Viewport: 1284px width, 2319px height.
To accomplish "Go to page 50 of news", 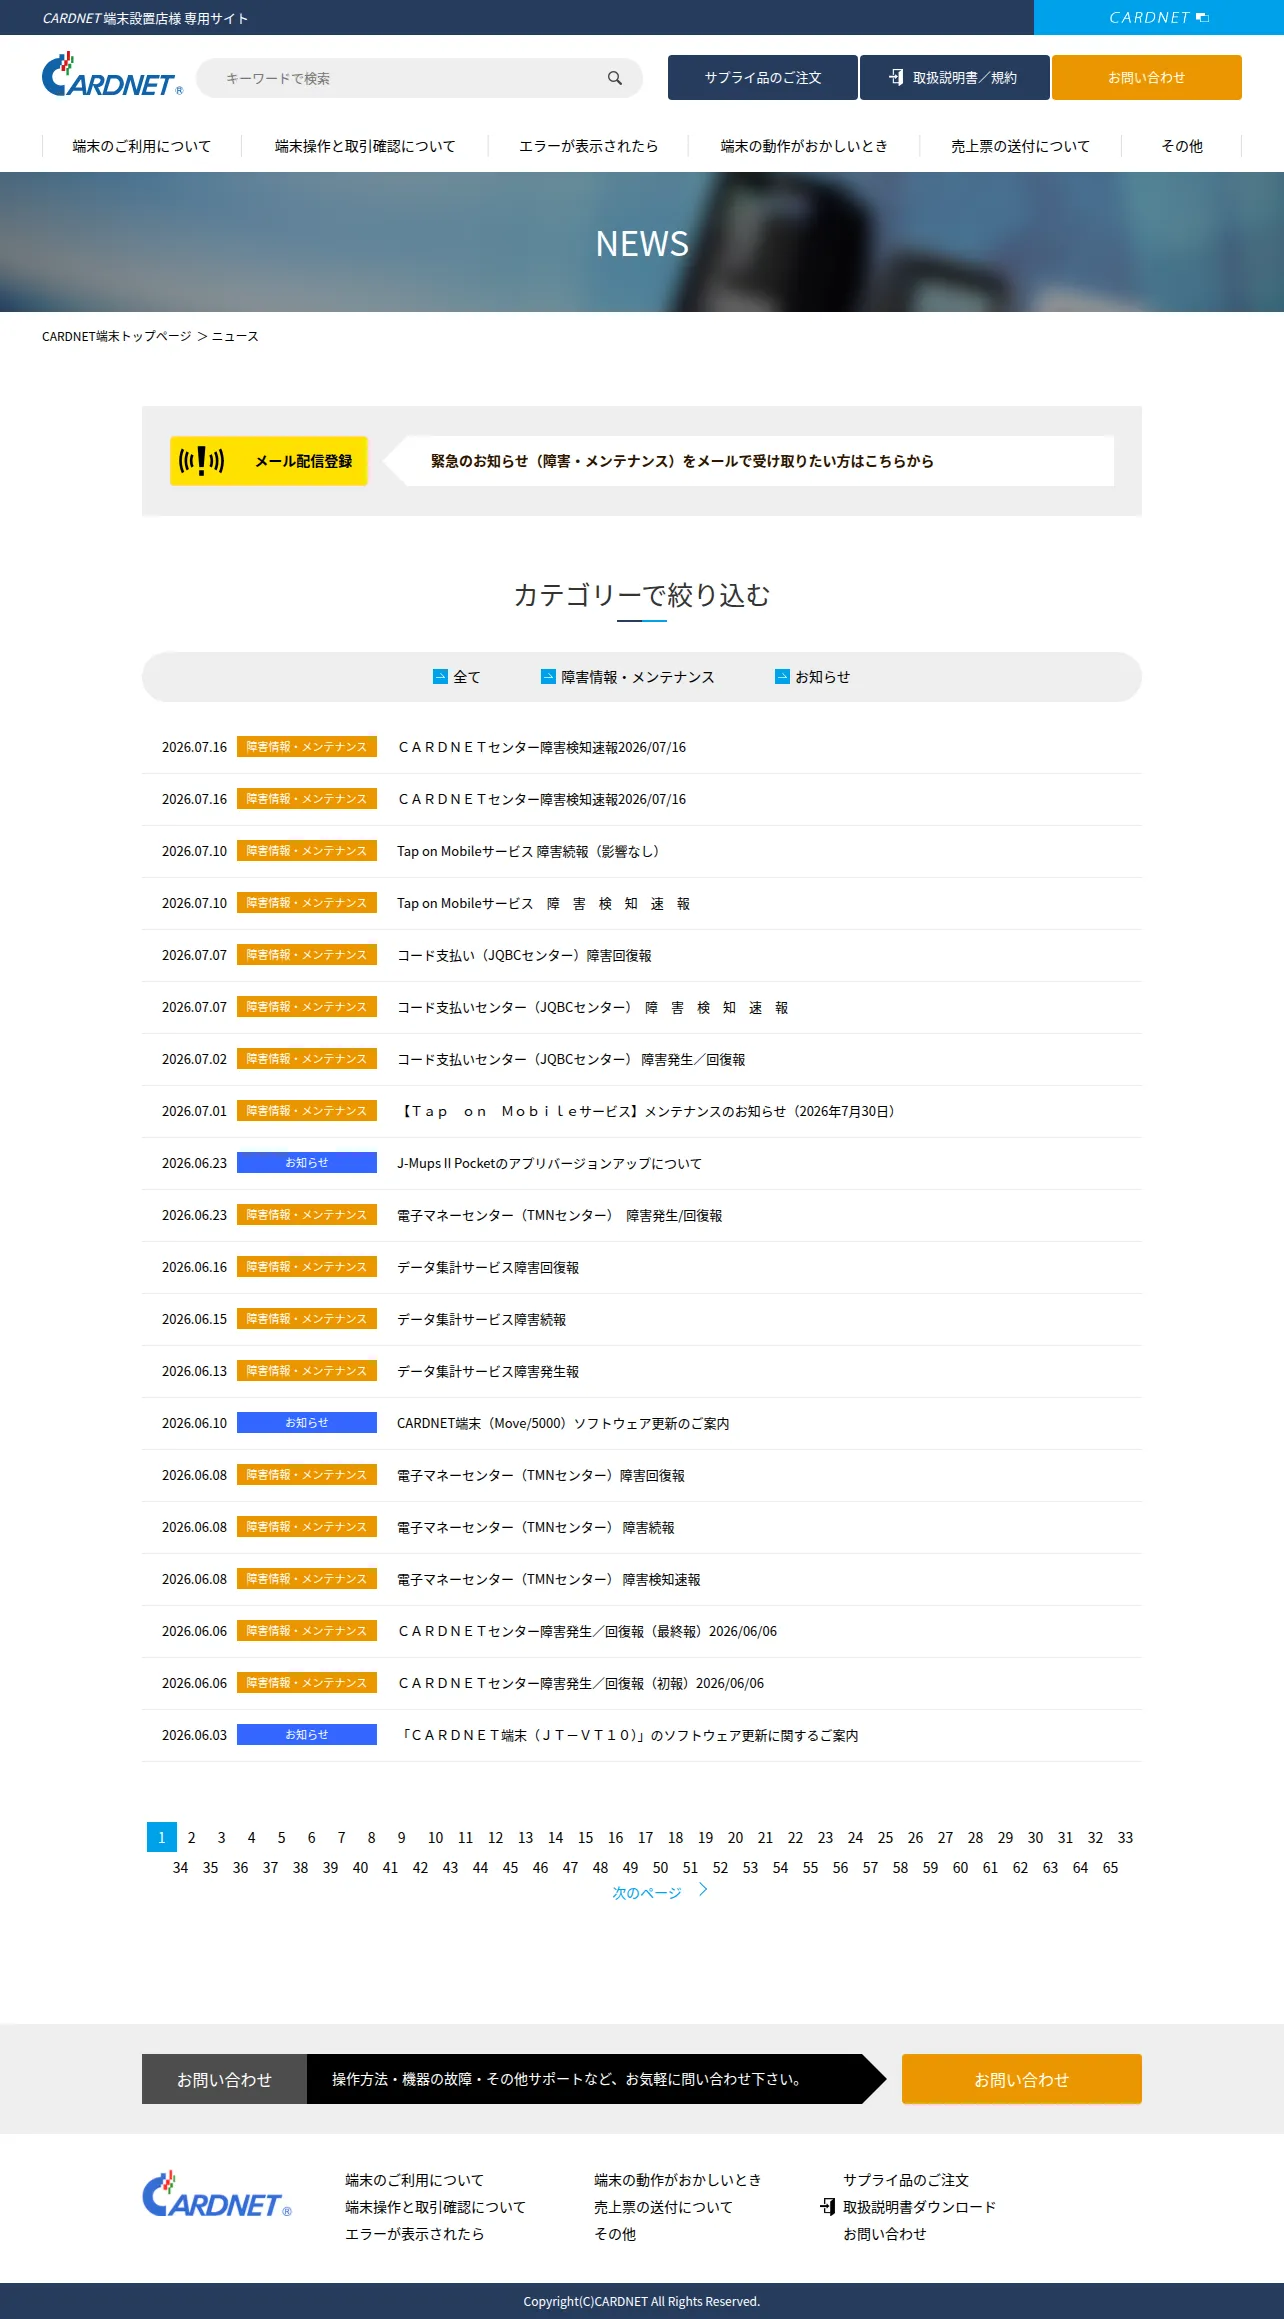I will pyautogui.click(x=661, y=1867).
